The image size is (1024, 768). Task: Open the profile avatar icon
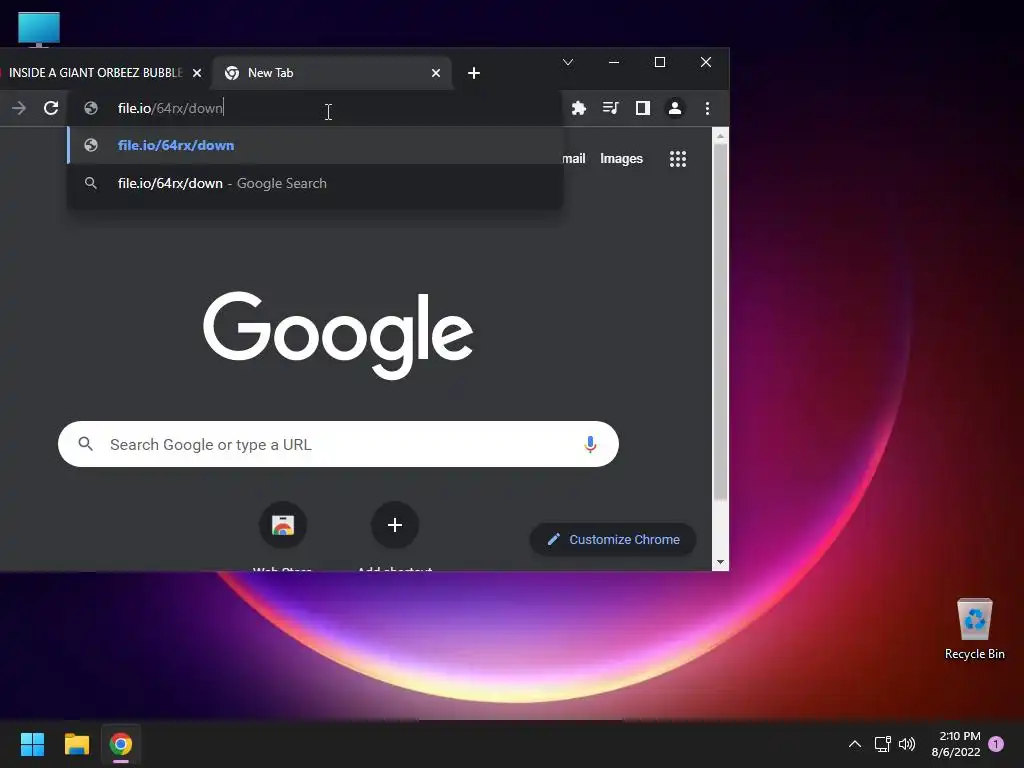click(675, 108)
